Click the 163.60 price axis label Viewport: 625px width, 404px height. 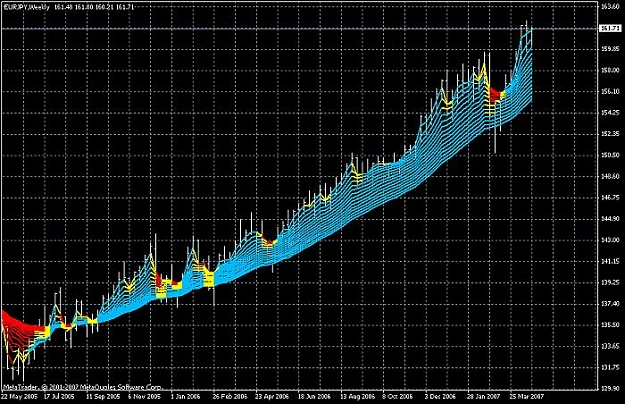610,7
